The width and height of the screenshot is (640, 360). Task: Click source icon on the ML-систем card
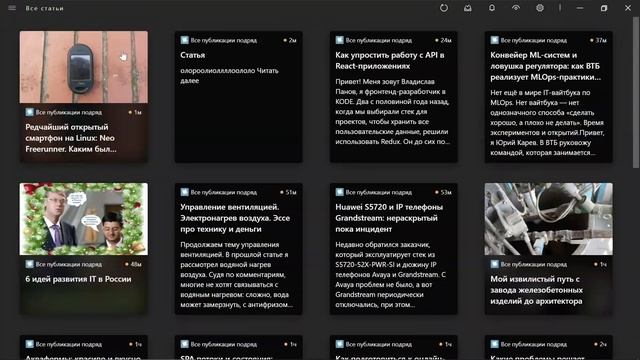494,40
